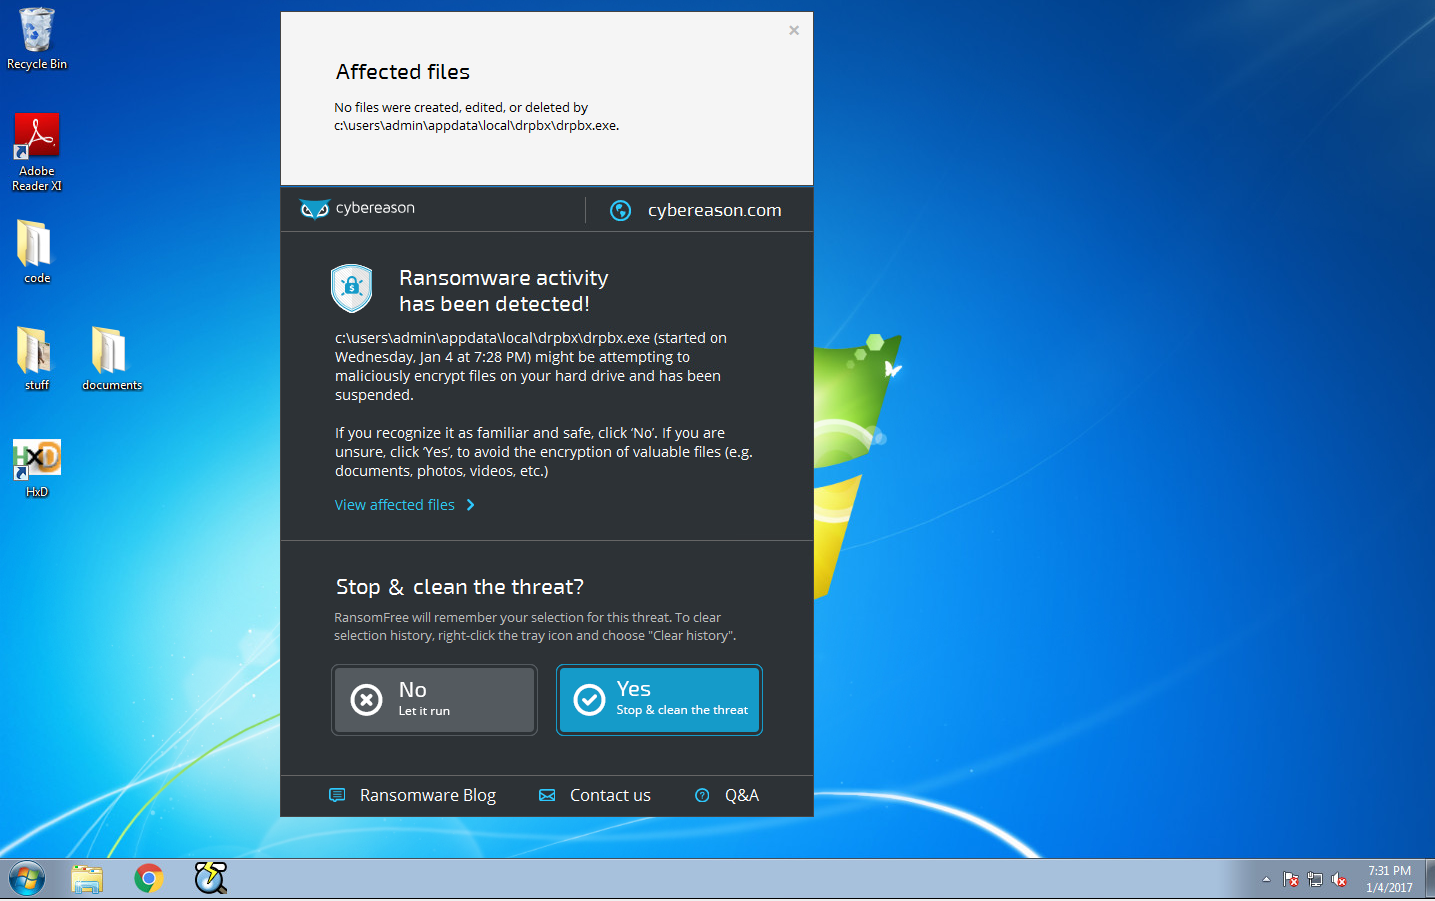Choose Yes, stop and clean the threat
This screenshot has height=901, width=1435.
659,700
